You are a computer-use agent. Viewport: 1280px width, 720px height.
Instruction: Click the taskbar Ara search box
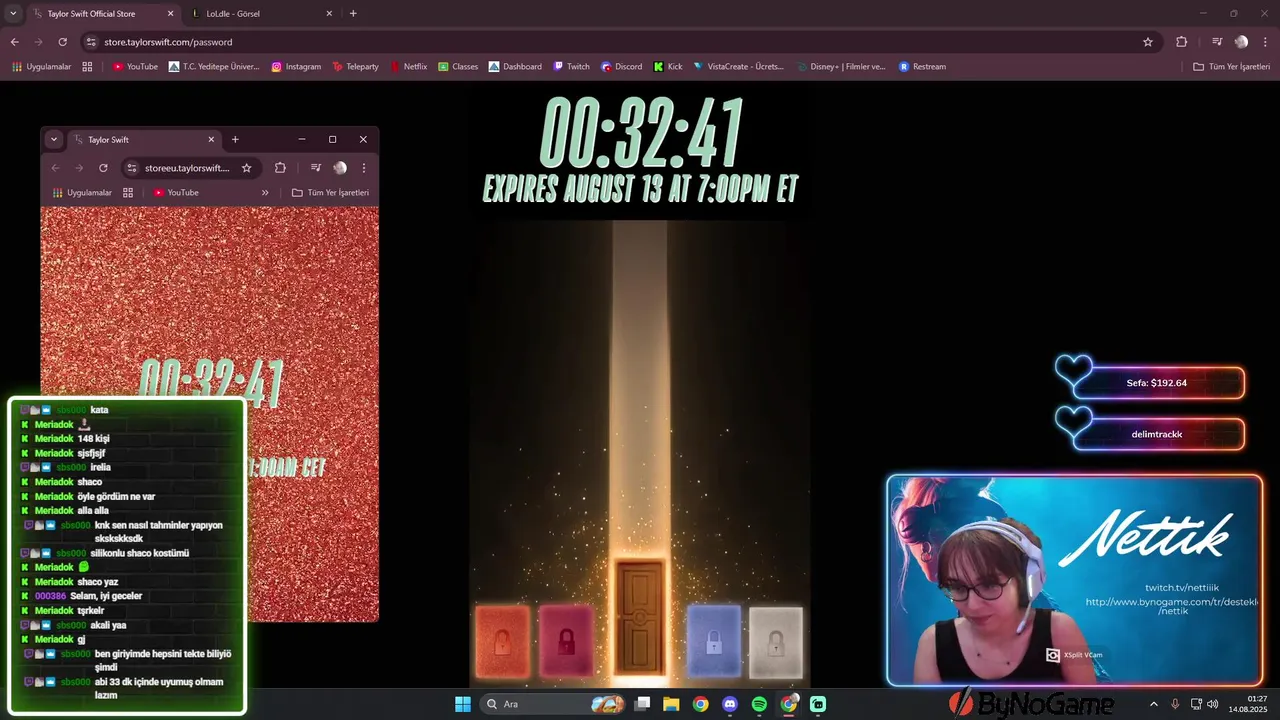(552, 704)
